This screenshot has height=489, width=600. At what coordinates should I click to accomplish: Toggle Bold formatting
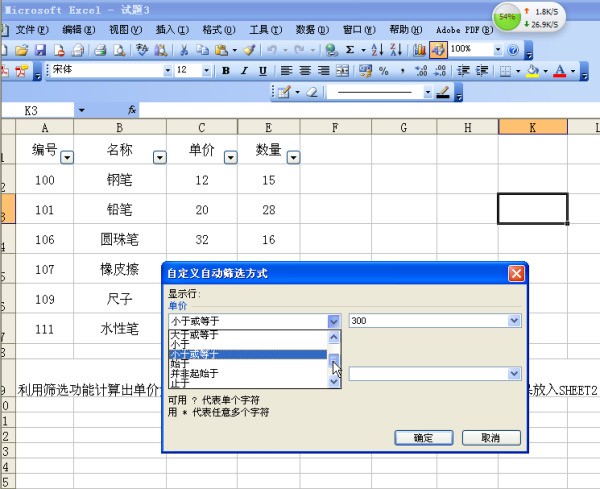click(226, 71)
